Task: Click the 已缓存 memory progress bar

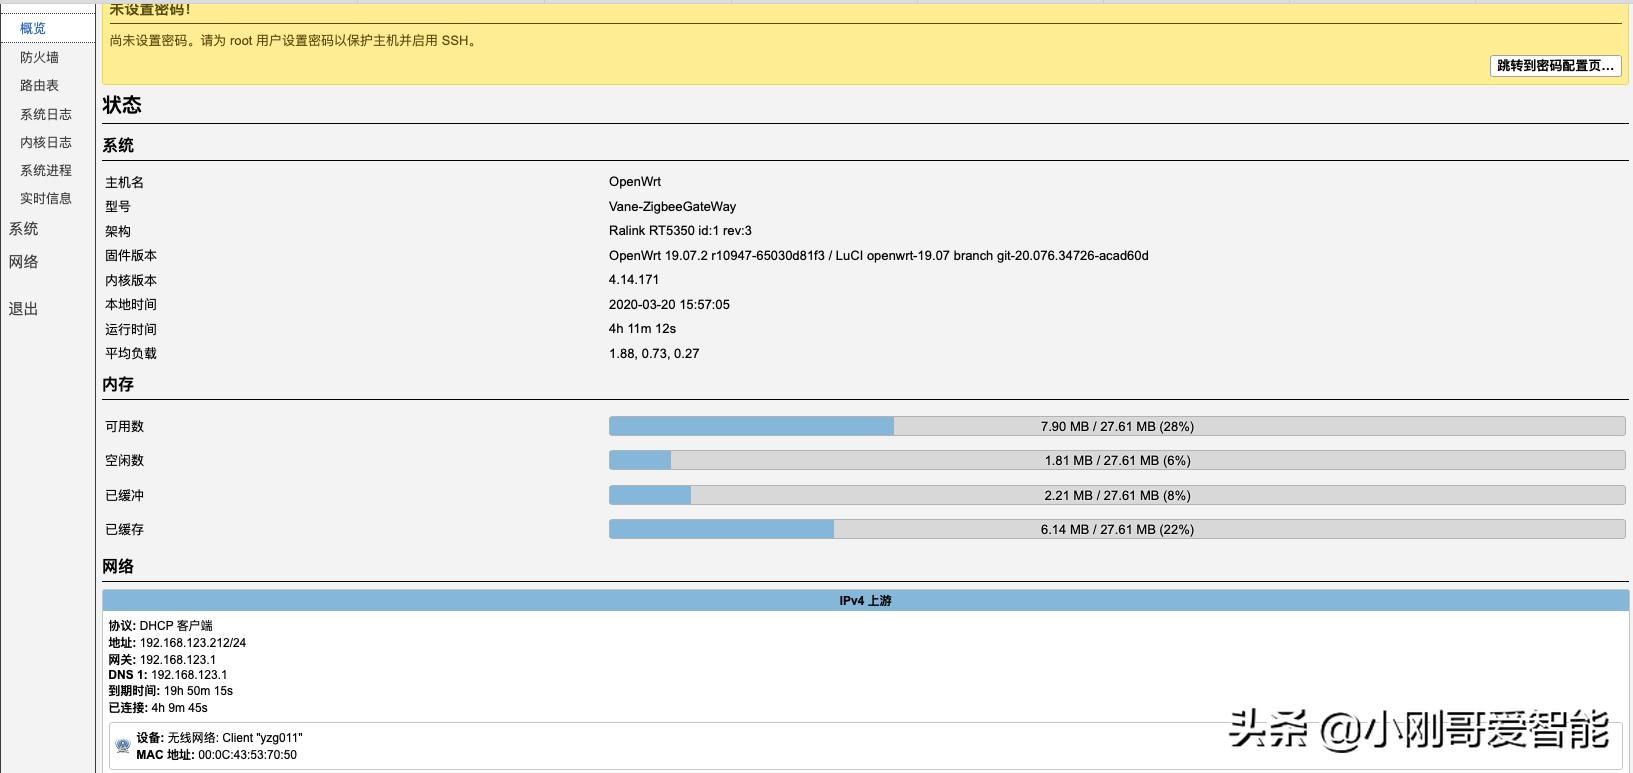Action: (x=1116, y=530)
